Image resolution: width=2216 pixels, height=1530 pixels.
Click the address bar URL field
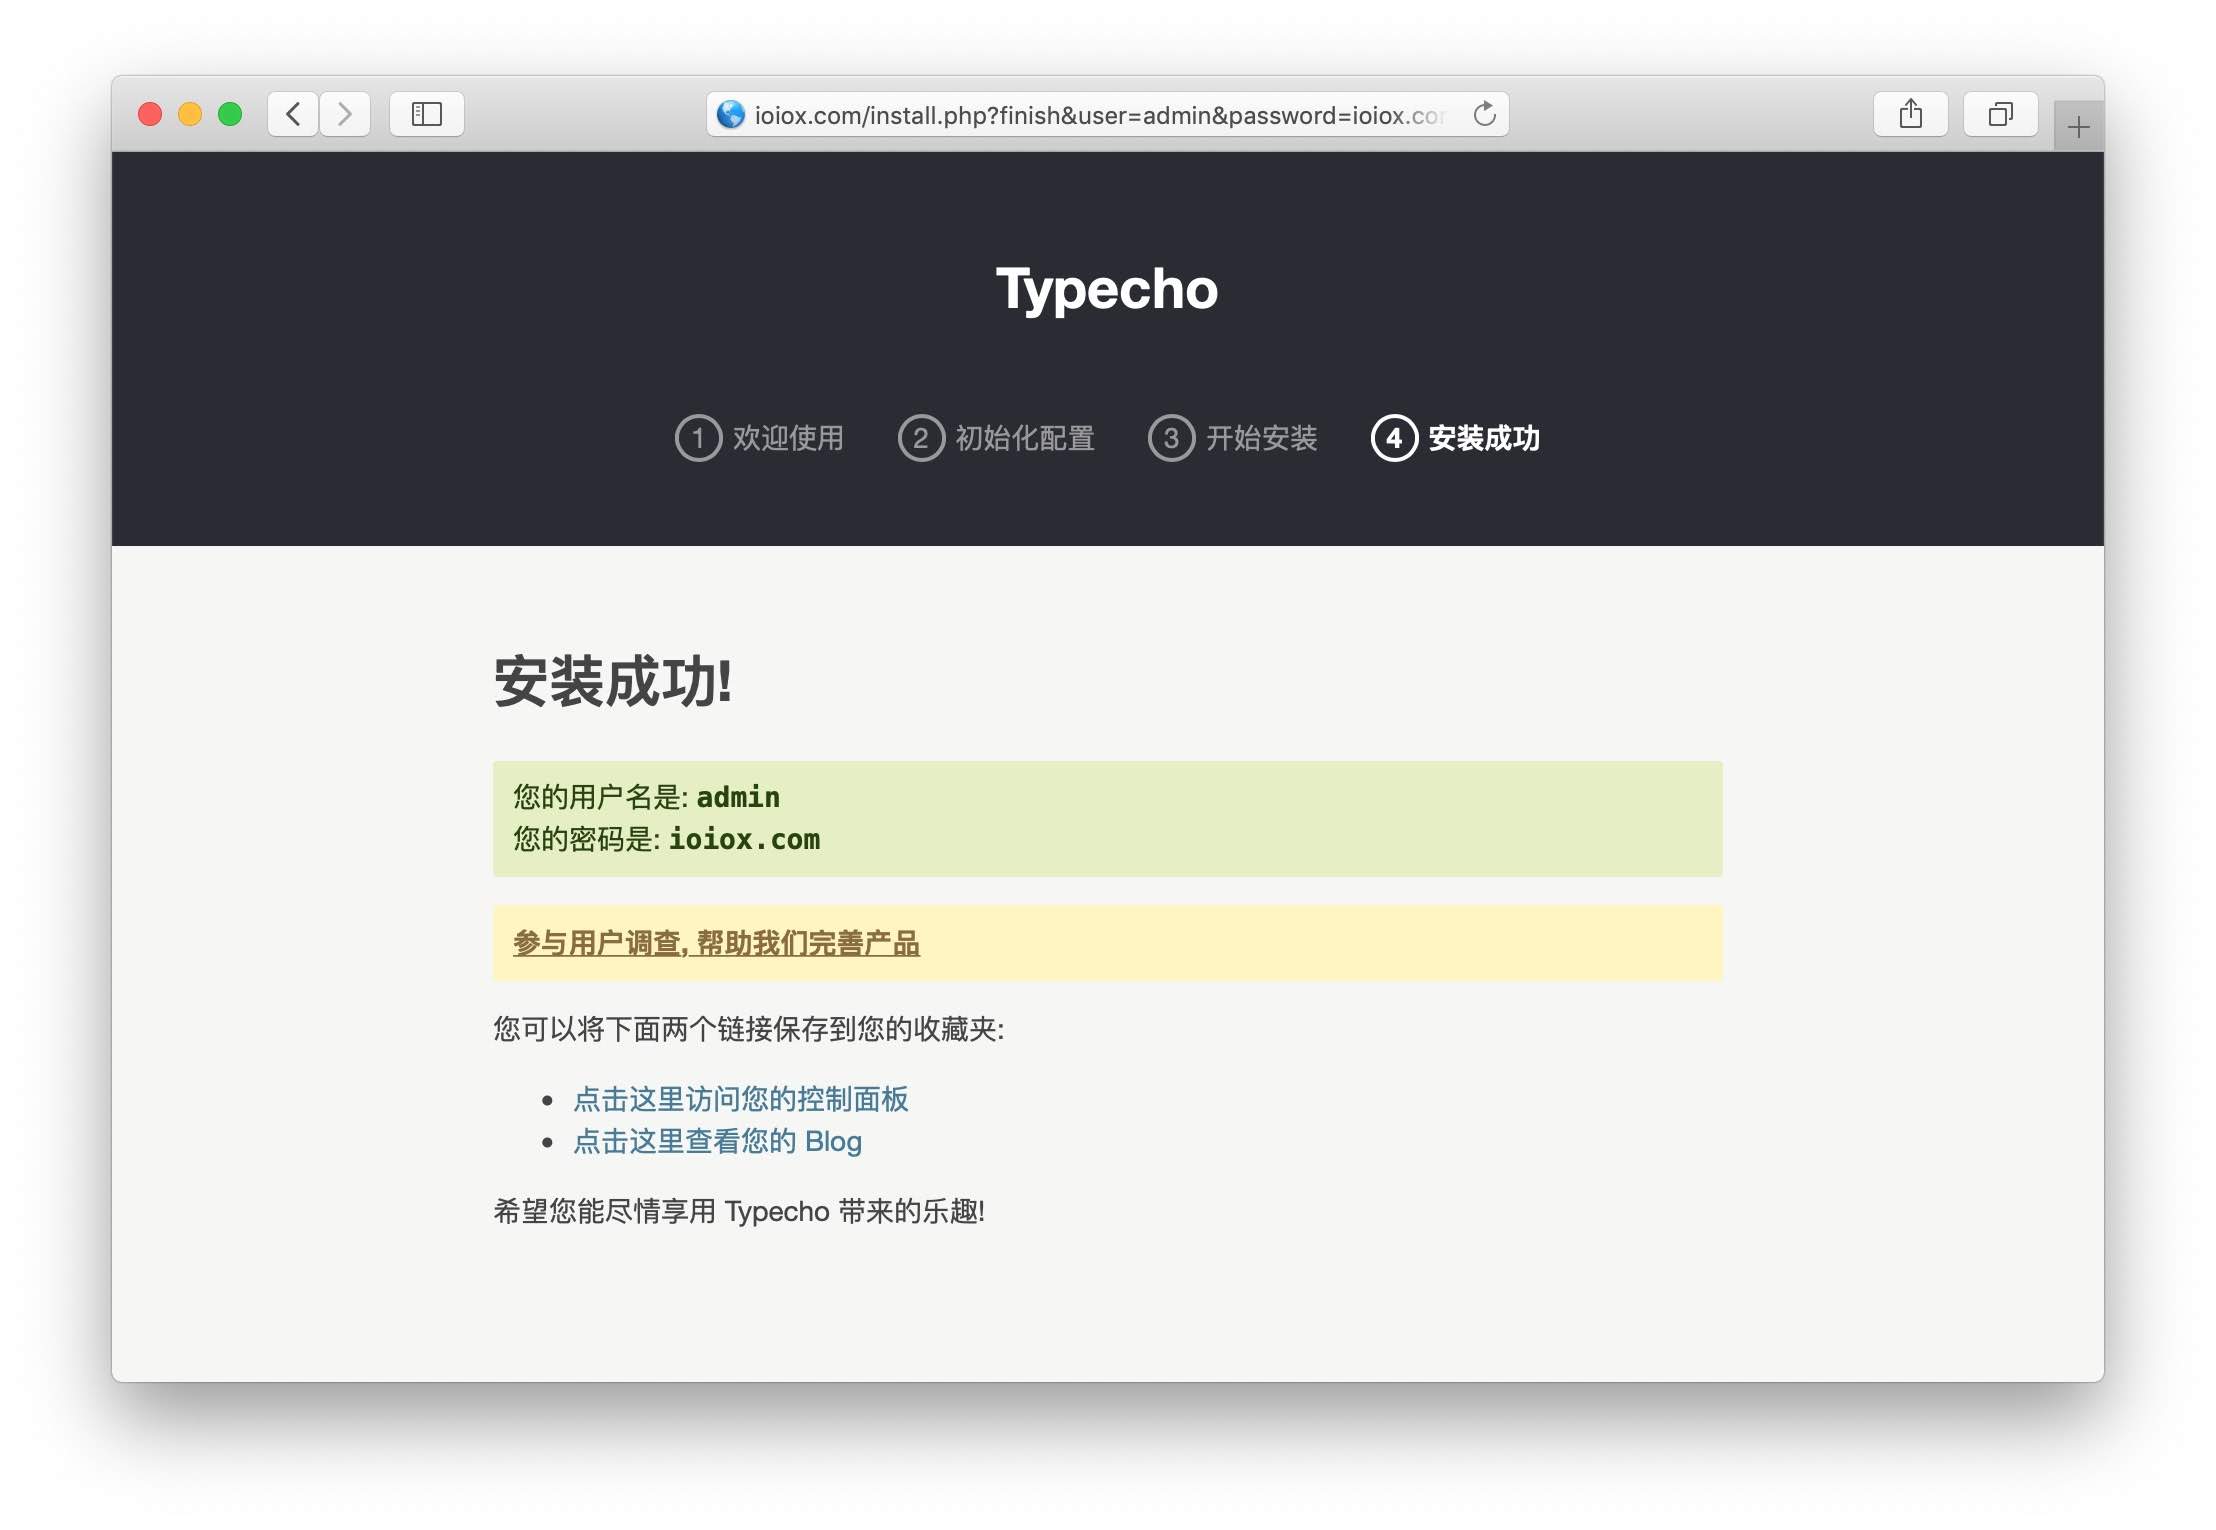click(1098, 115)
